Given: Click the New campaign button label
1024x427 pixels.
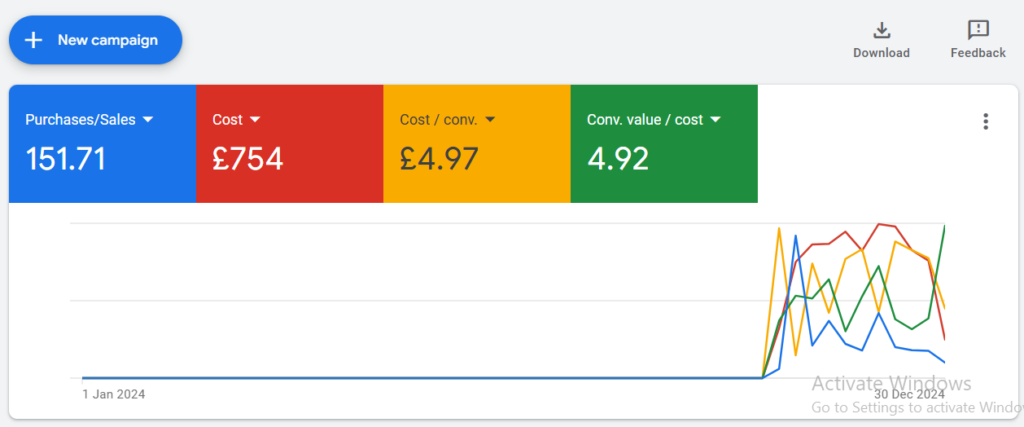Looking at the screenshot, I should 108,40.
